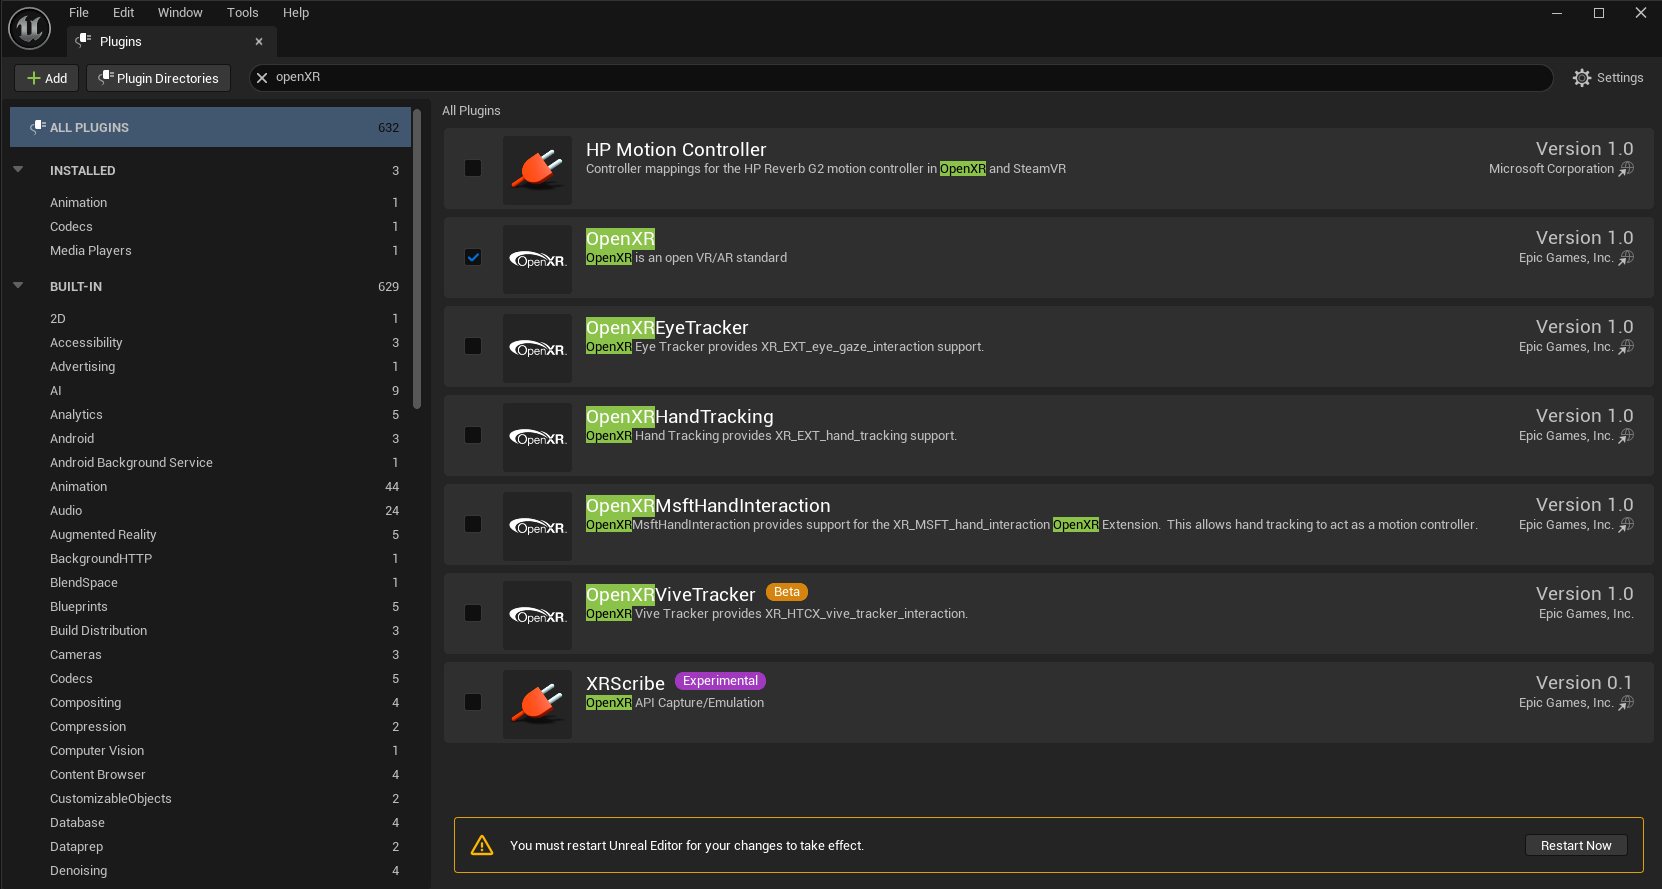The width and height of the screenshot is (1662, 889).
Task: Select the Augmented Reality category
Action: click(x=103, y=535)
